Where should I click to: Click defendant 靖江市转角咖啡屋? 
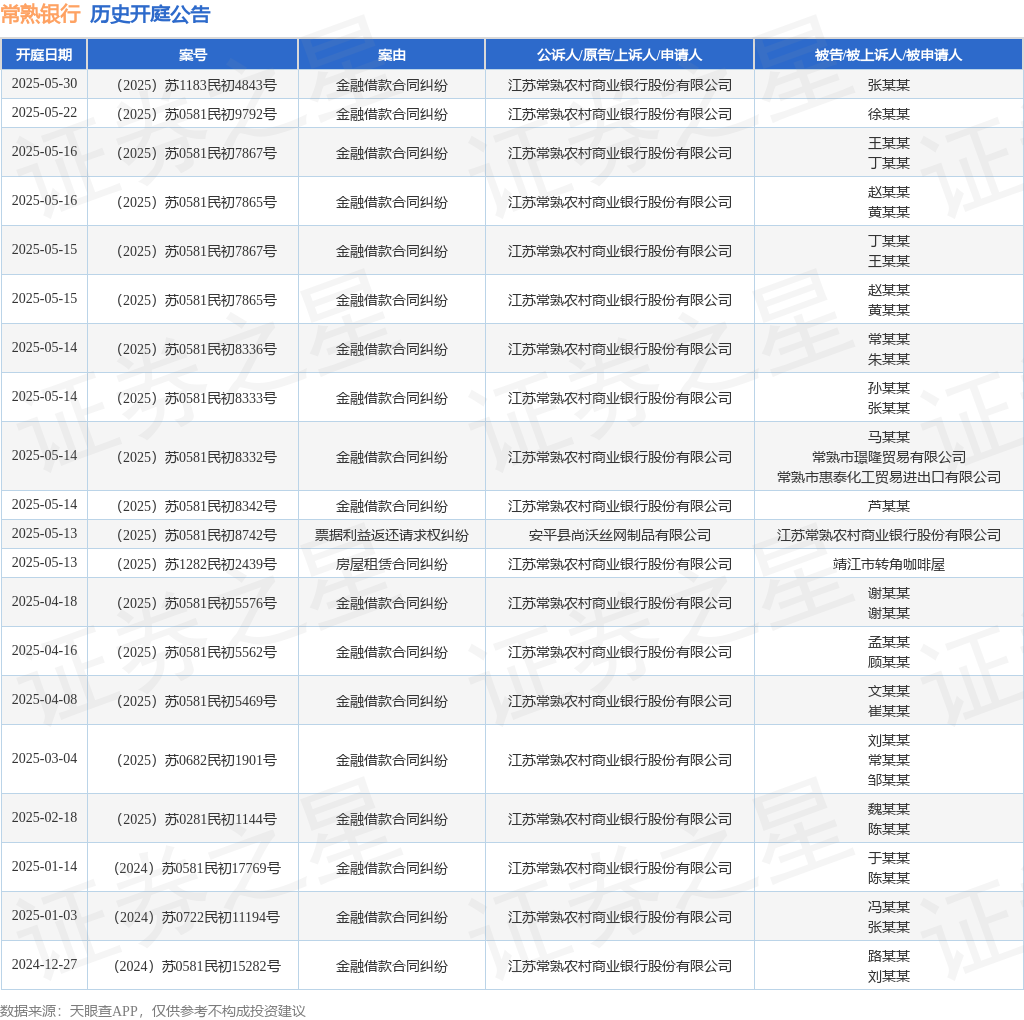point(888,564)
